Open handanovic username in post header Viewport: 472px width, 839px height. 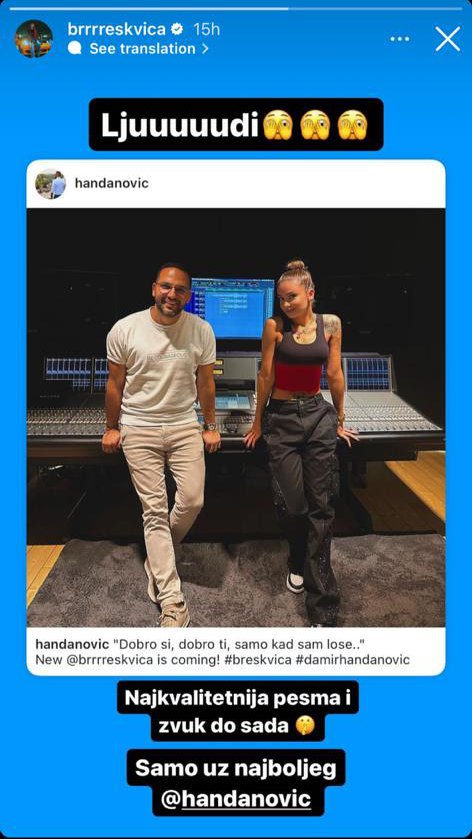[x=112, y=184]
